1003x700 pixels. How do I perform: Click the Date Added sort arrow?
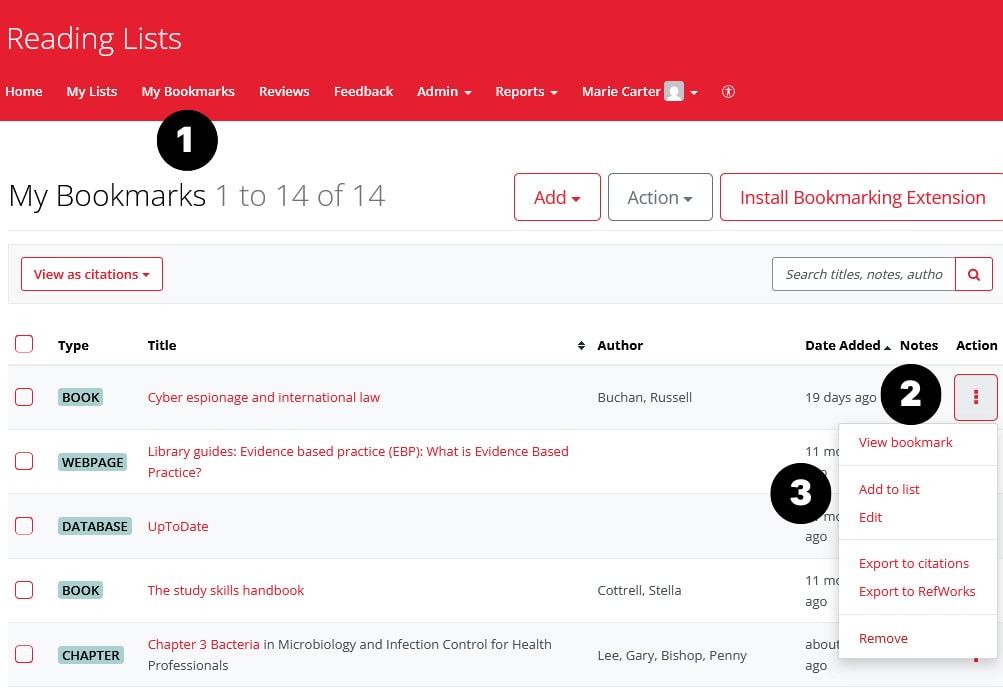[x=887, y=347]
